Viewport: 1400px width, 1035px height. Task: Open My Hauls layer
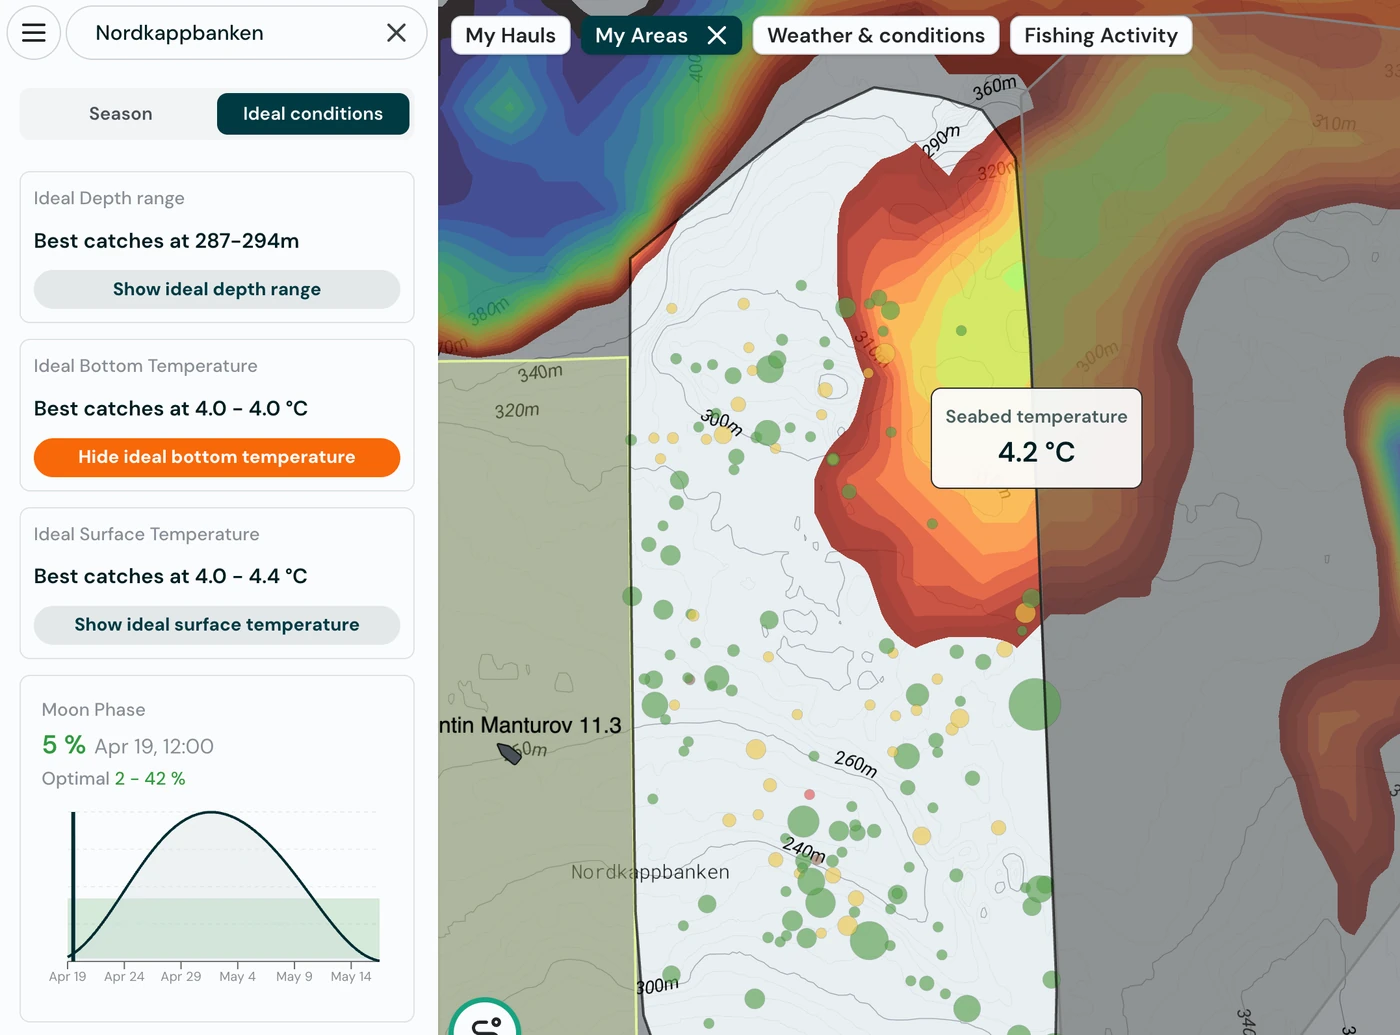point(510,36)
